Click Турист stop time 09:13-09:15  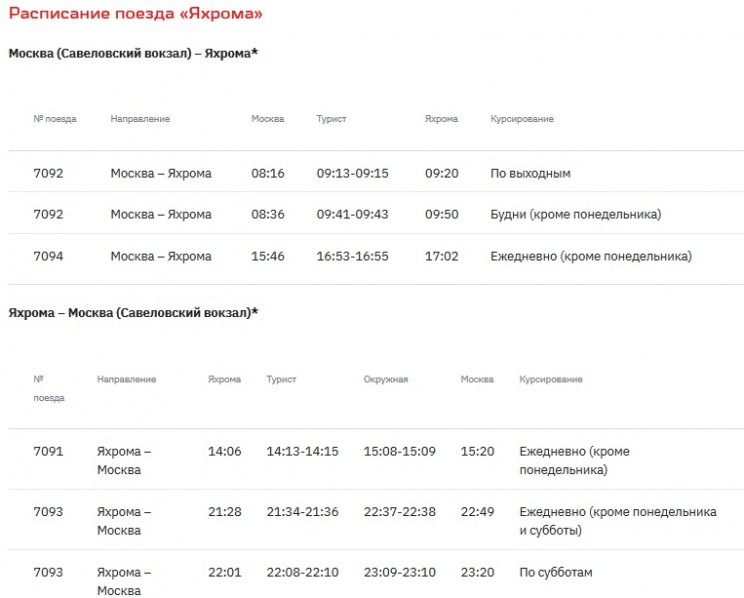353,173
